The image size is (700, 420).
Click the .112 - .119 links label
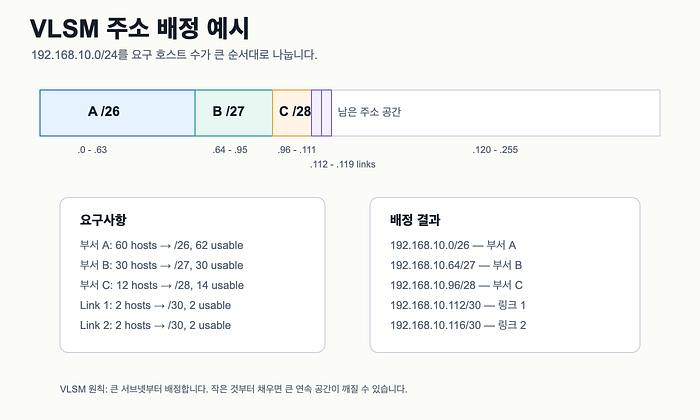pos(343,164)
